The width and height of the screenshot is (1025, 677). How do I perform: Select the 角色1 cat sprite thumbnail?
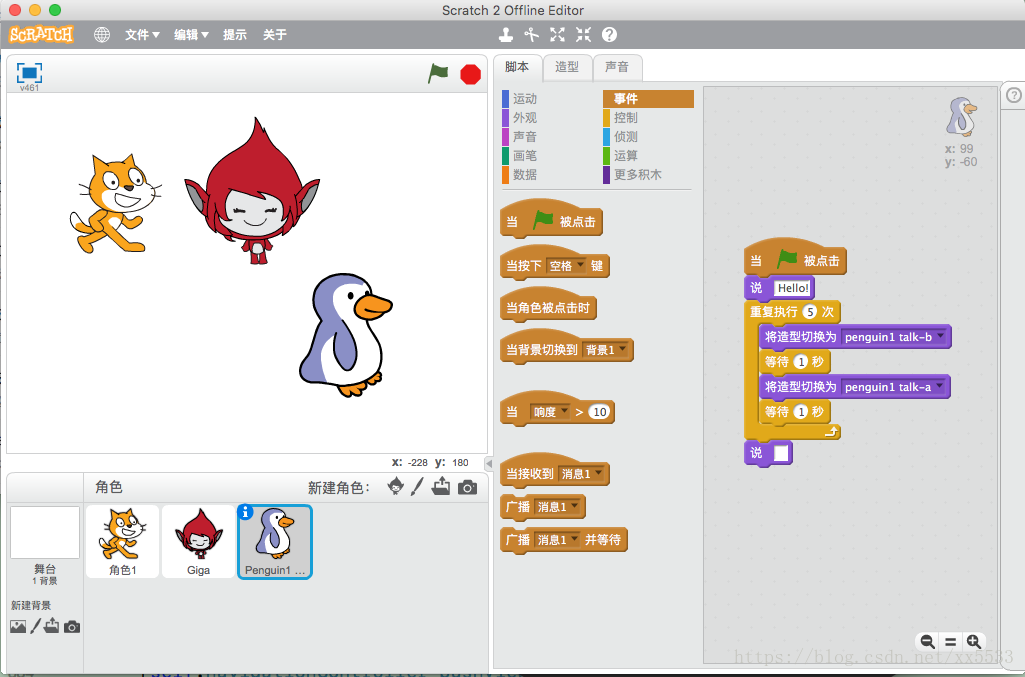tap(122, 541)
